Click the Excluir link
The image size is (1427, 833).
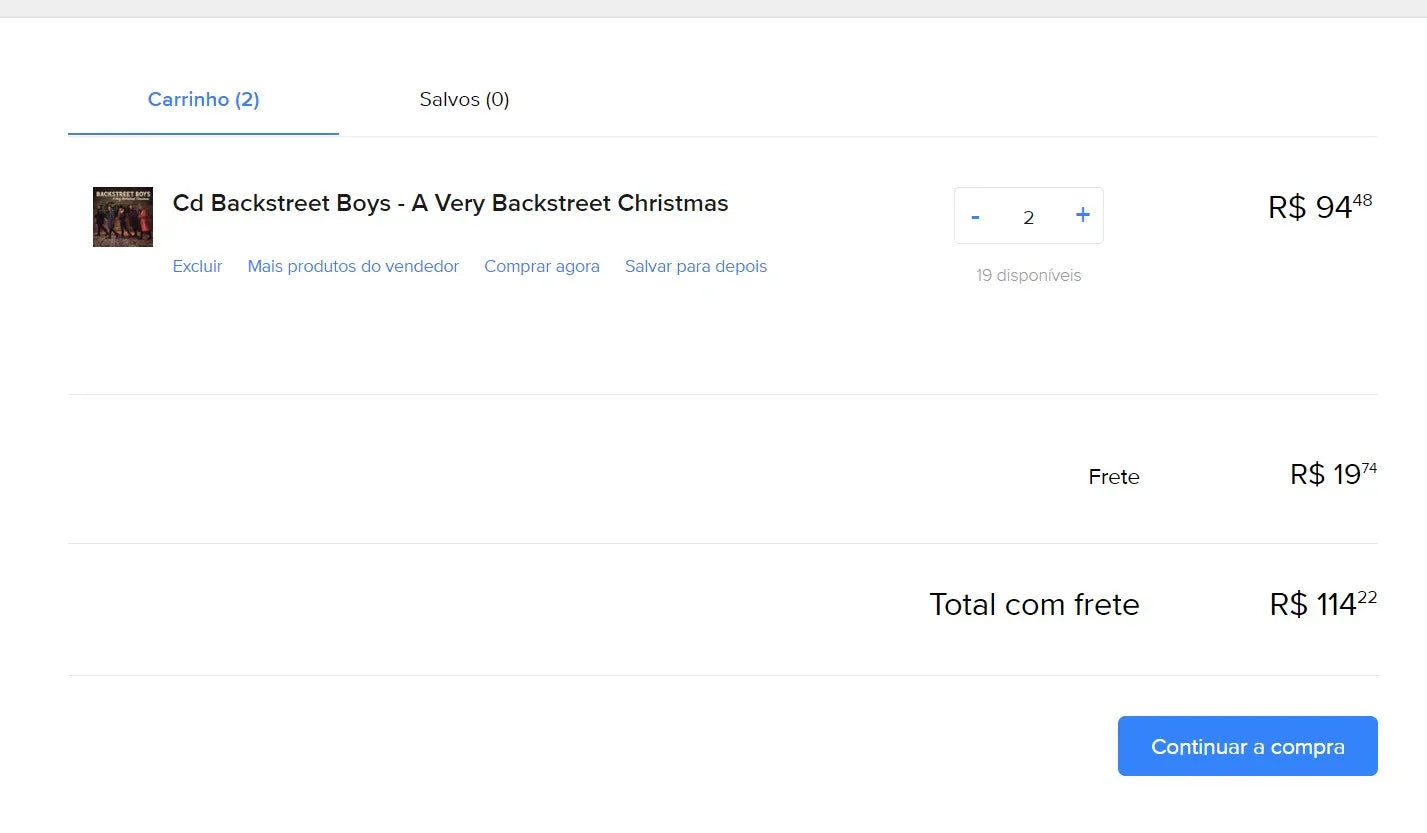click(x=197, y=266)
